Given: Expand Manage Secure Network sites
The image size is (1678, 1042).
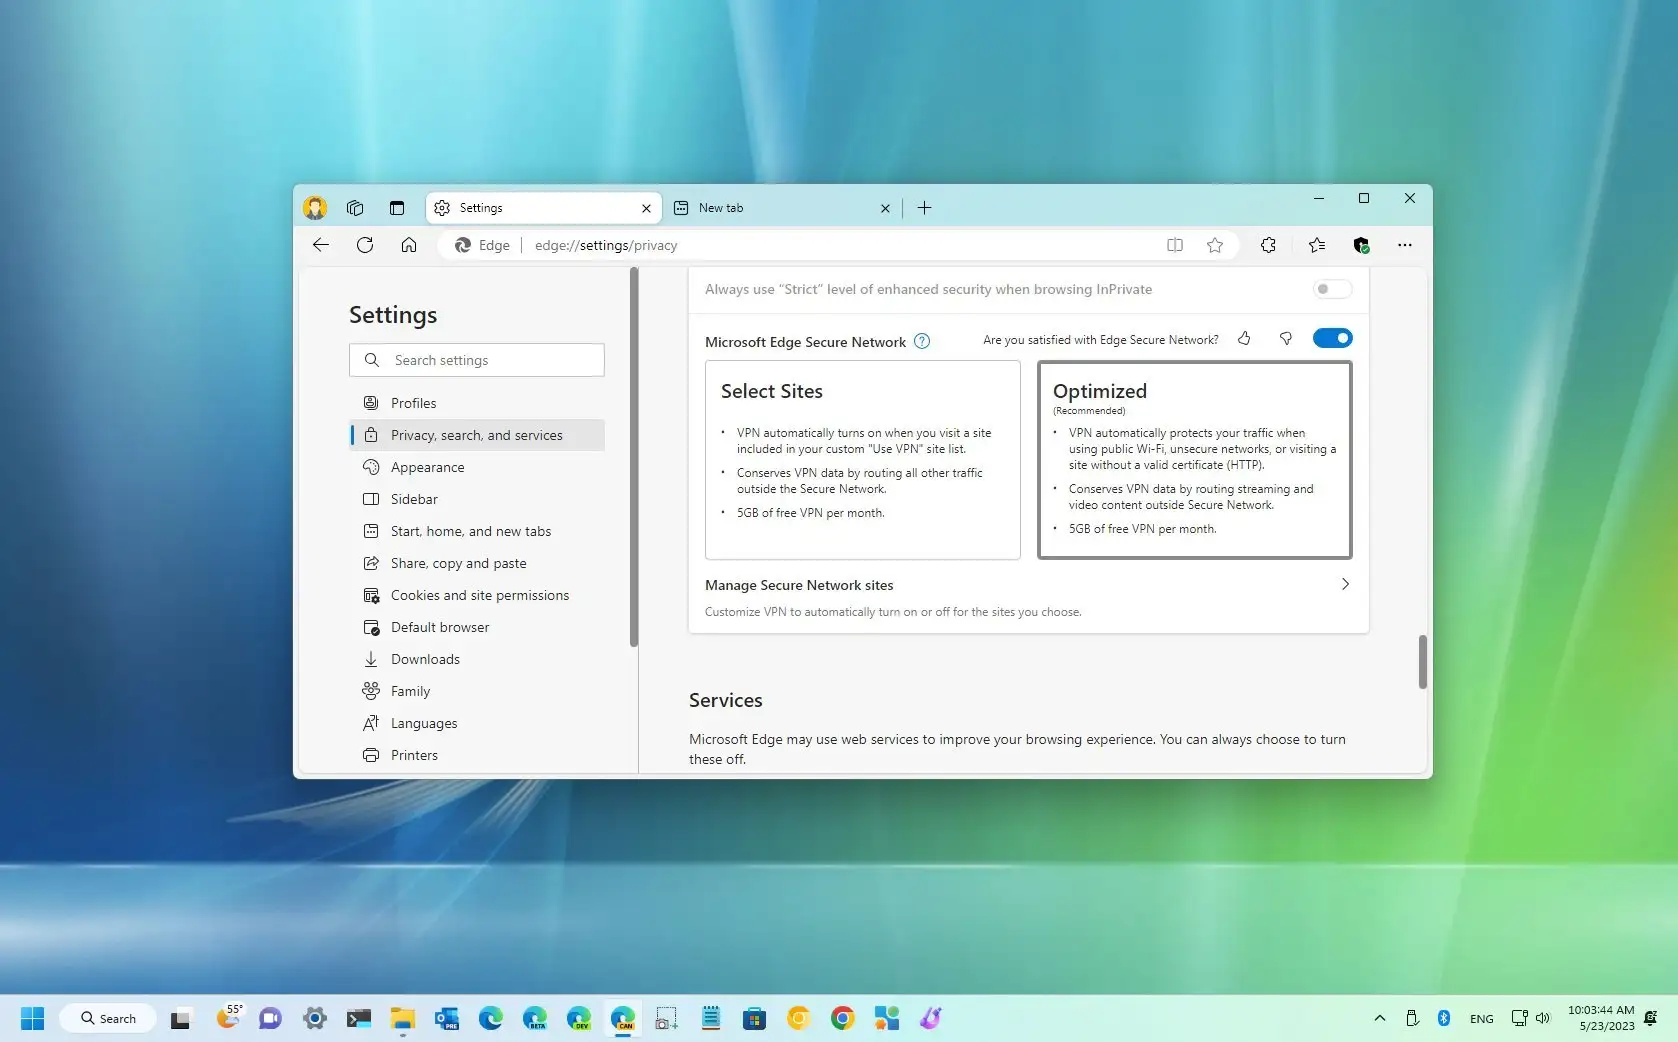Looking at the screenshot, I should pos(1345,585).
